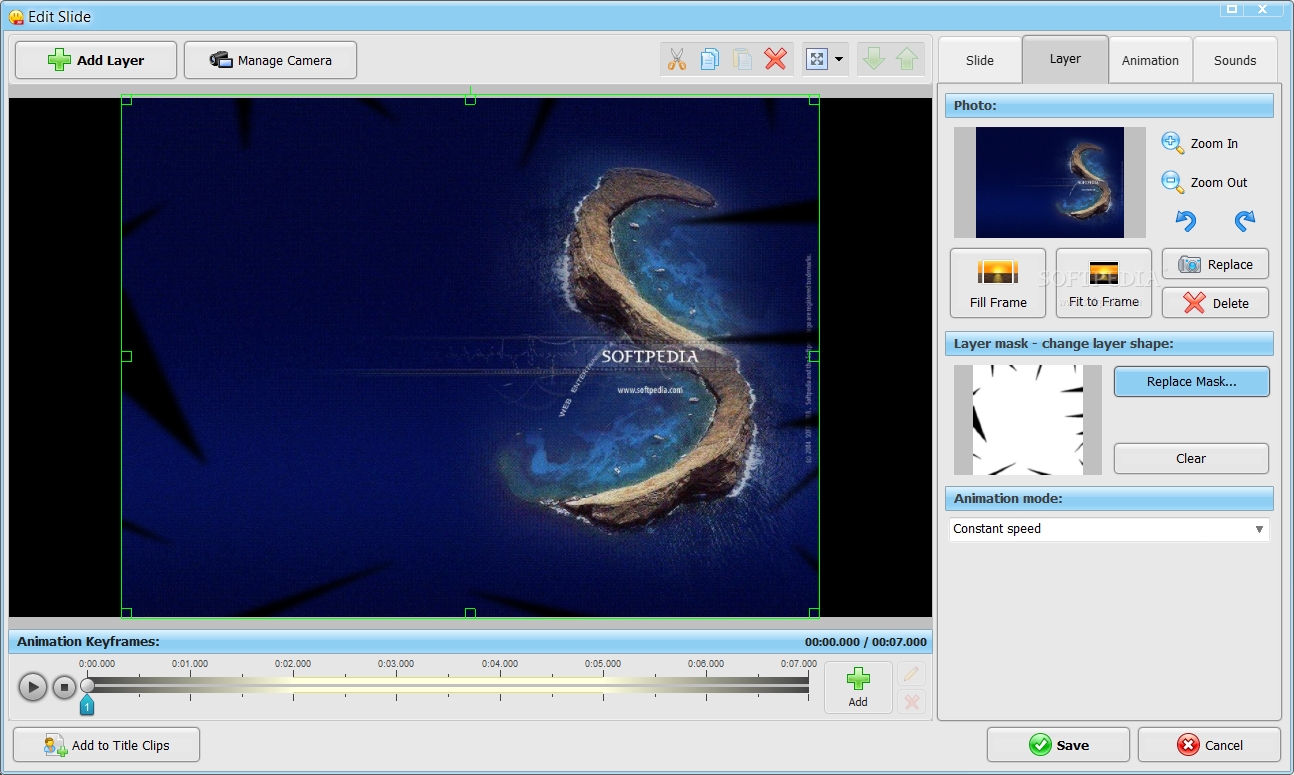Click the Copy icon in toolbar
This screenshot has width=1294, height=775.
pos(710,60)
